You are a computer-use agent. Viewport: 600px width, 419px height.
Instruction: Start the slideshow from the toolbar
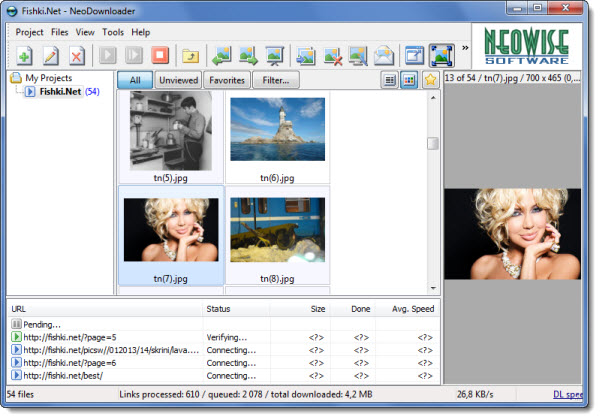pyautogui.click(x=274, y=55)
